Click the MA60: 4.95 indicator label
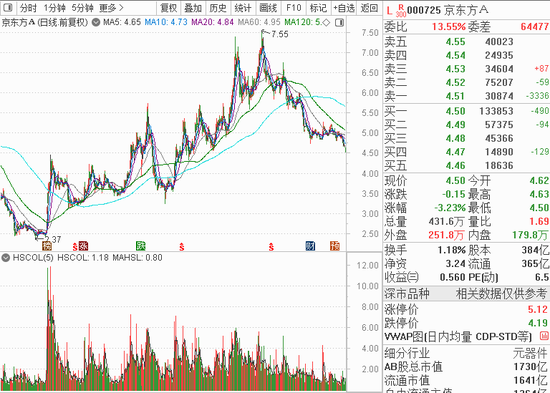Screen dimensions: 550x393 [259, 22]
